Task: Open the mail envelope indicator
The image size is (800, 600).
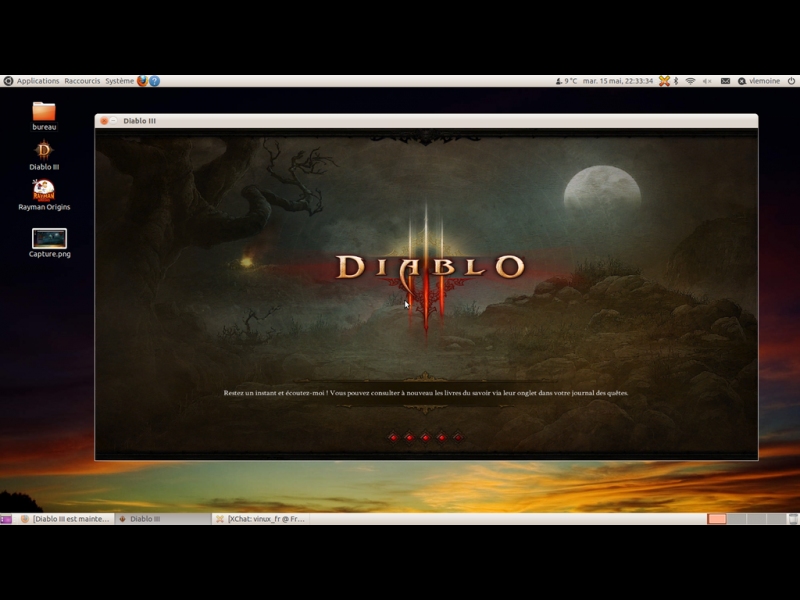Action: [725, 81]
